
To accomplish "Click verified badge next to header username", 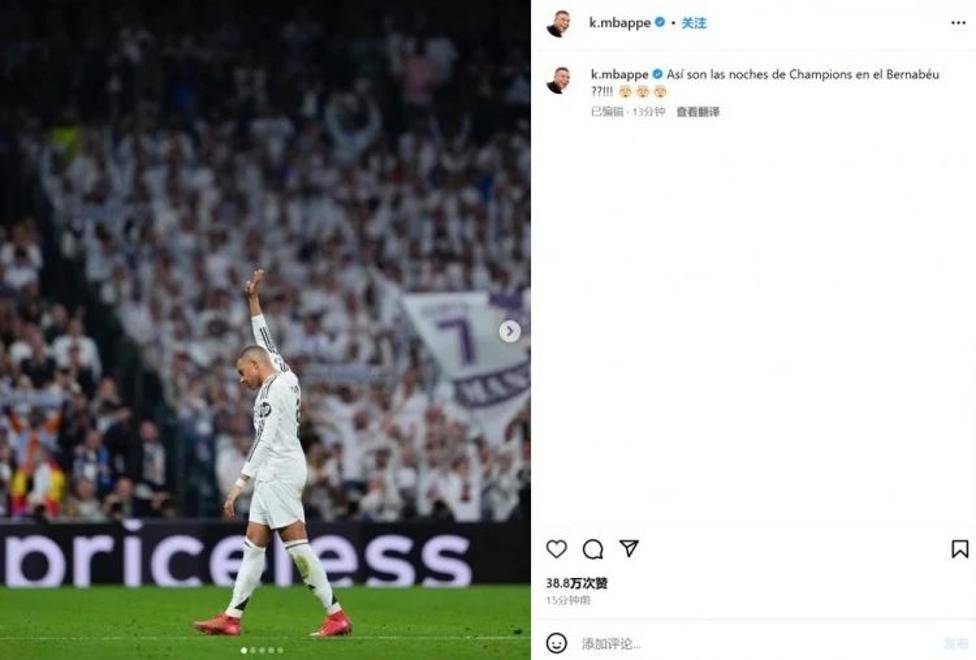I will (660, 22).
